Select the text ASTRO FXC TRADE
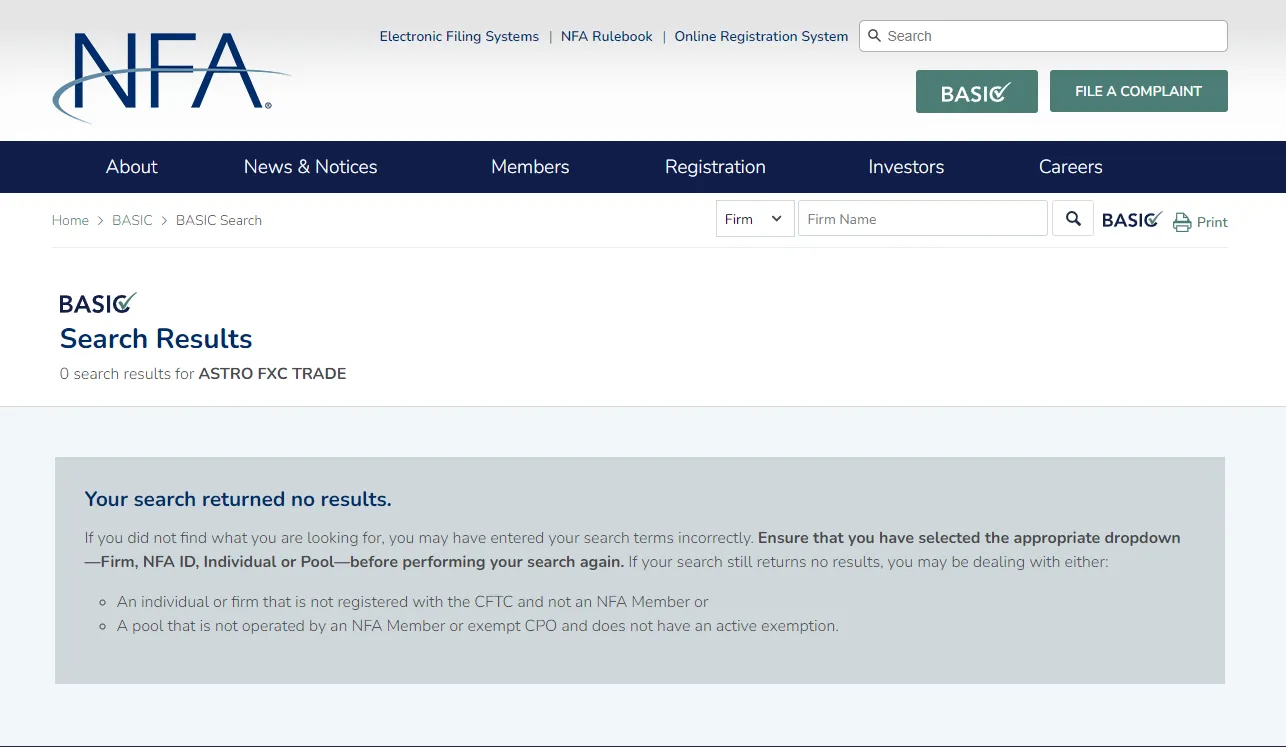 pyautogui.click(x=272, y=374)
